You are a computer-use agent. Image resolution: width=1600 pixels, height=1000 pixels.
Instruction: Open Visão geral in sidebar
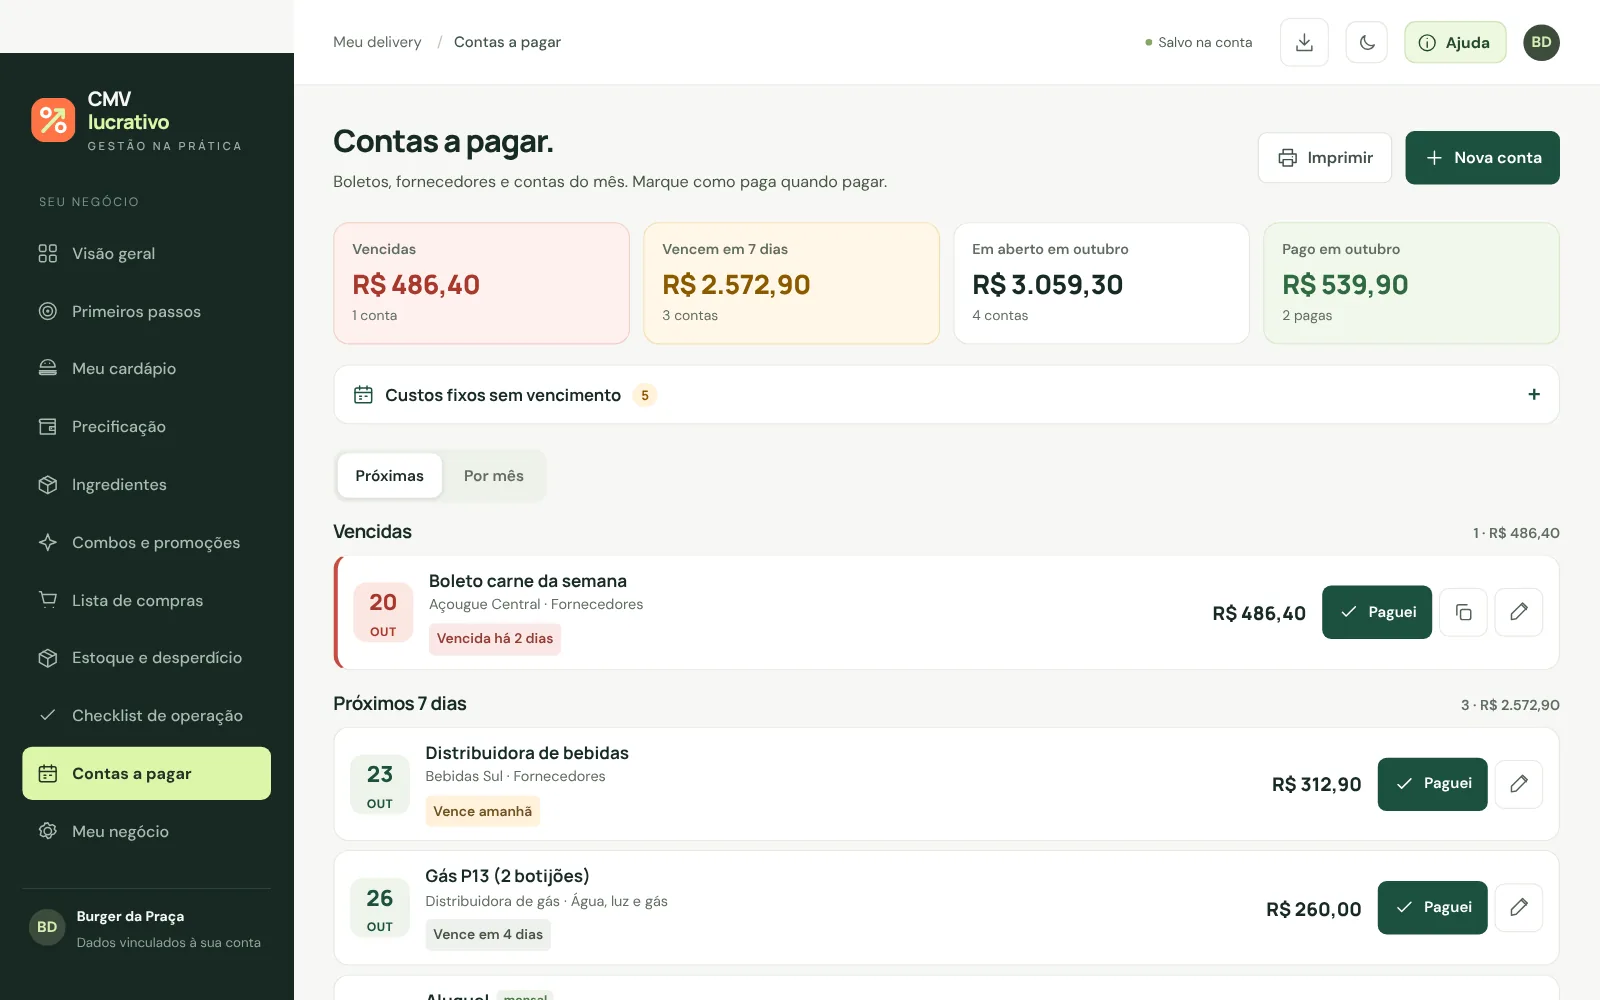pyautogui.click(x=146, y=253)
